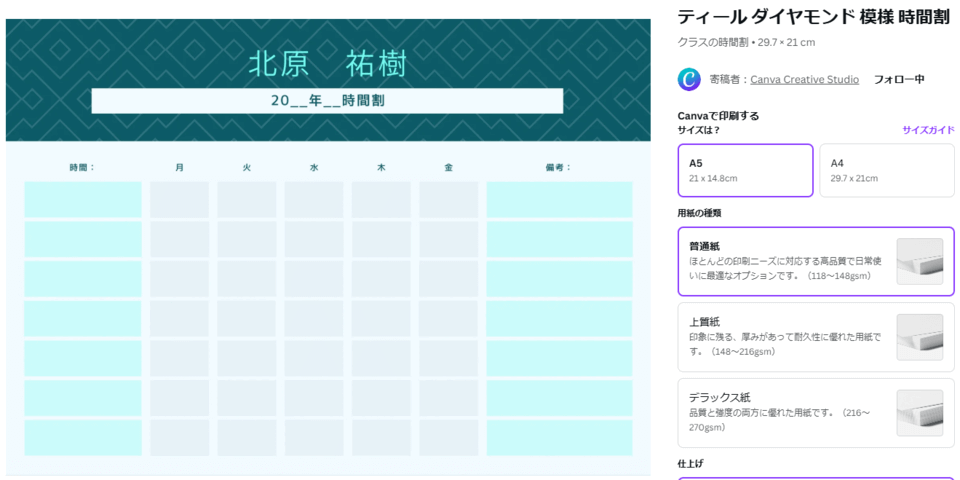
Task: Click the 木 column header
Action: (x=380, y=167)
